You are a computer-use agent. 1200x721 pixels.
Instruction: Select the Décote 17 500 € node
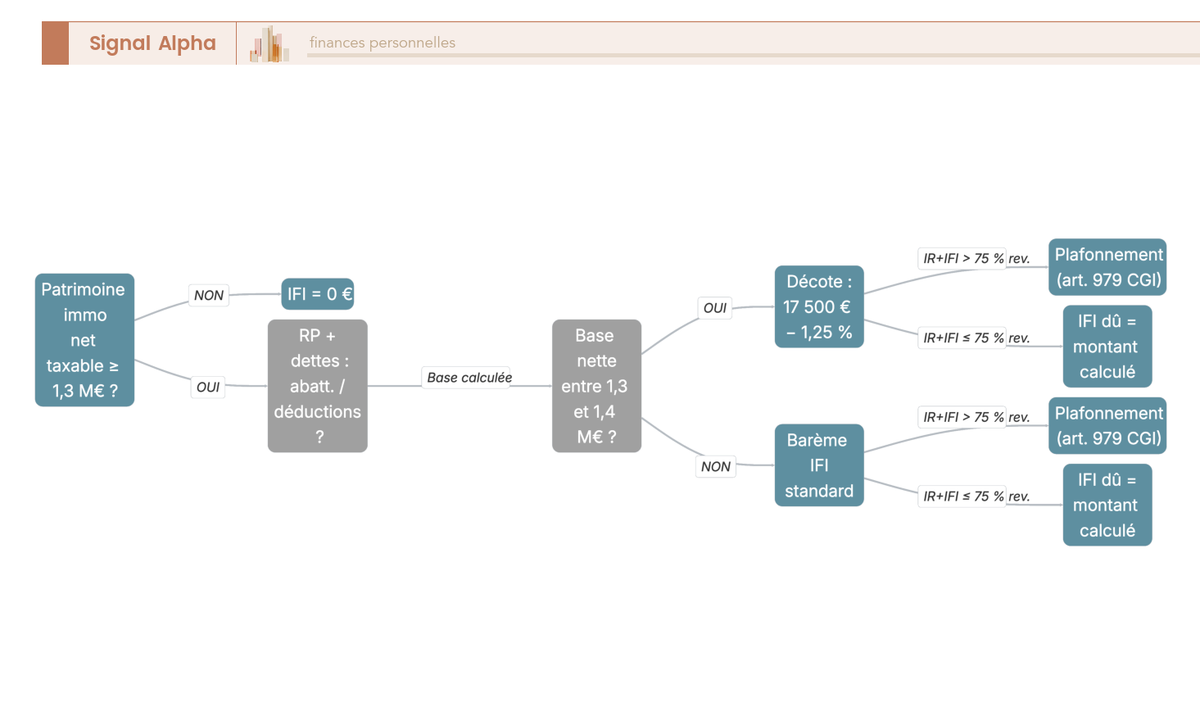click(819, 307)
